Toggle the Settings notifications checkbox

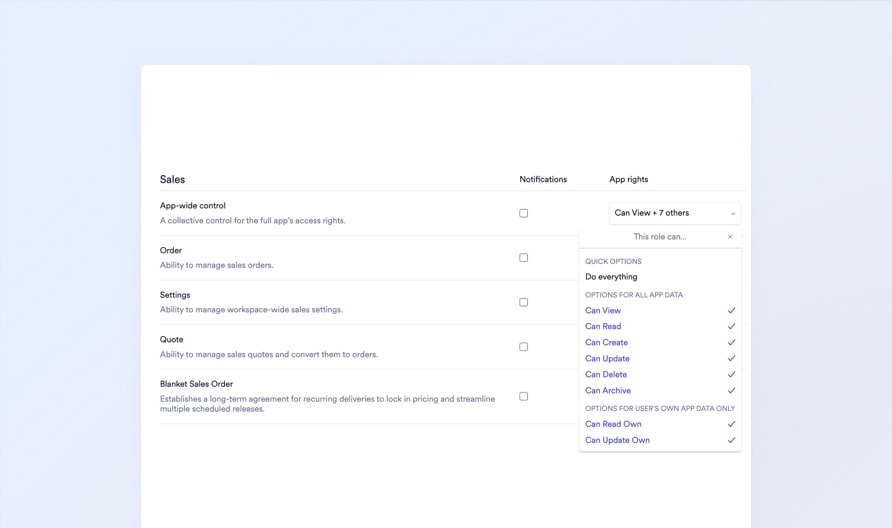click(x=523, y=302)
